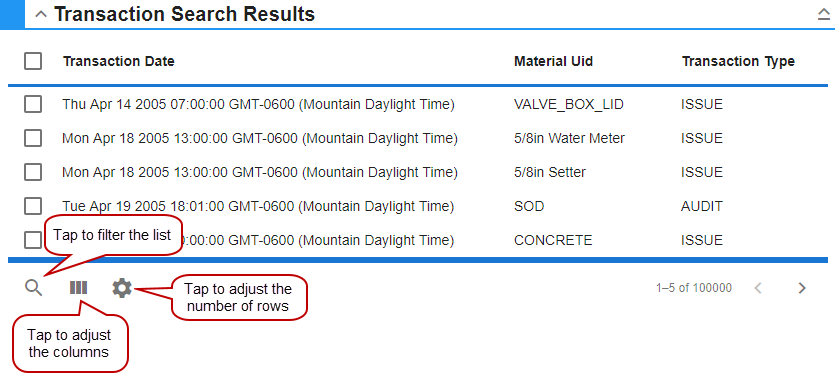Screen dimensions: 835x379
Task: Click the 1–5 of 100000 pagination label
Action: click(x=694, y=288)
